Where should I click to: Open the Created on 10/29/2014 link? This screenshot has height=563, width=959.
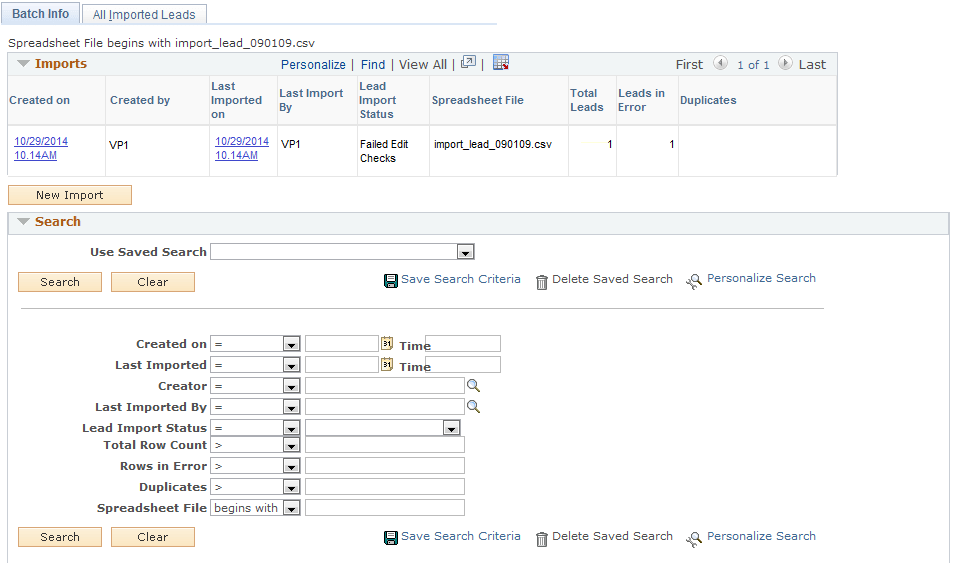(41, 148)
